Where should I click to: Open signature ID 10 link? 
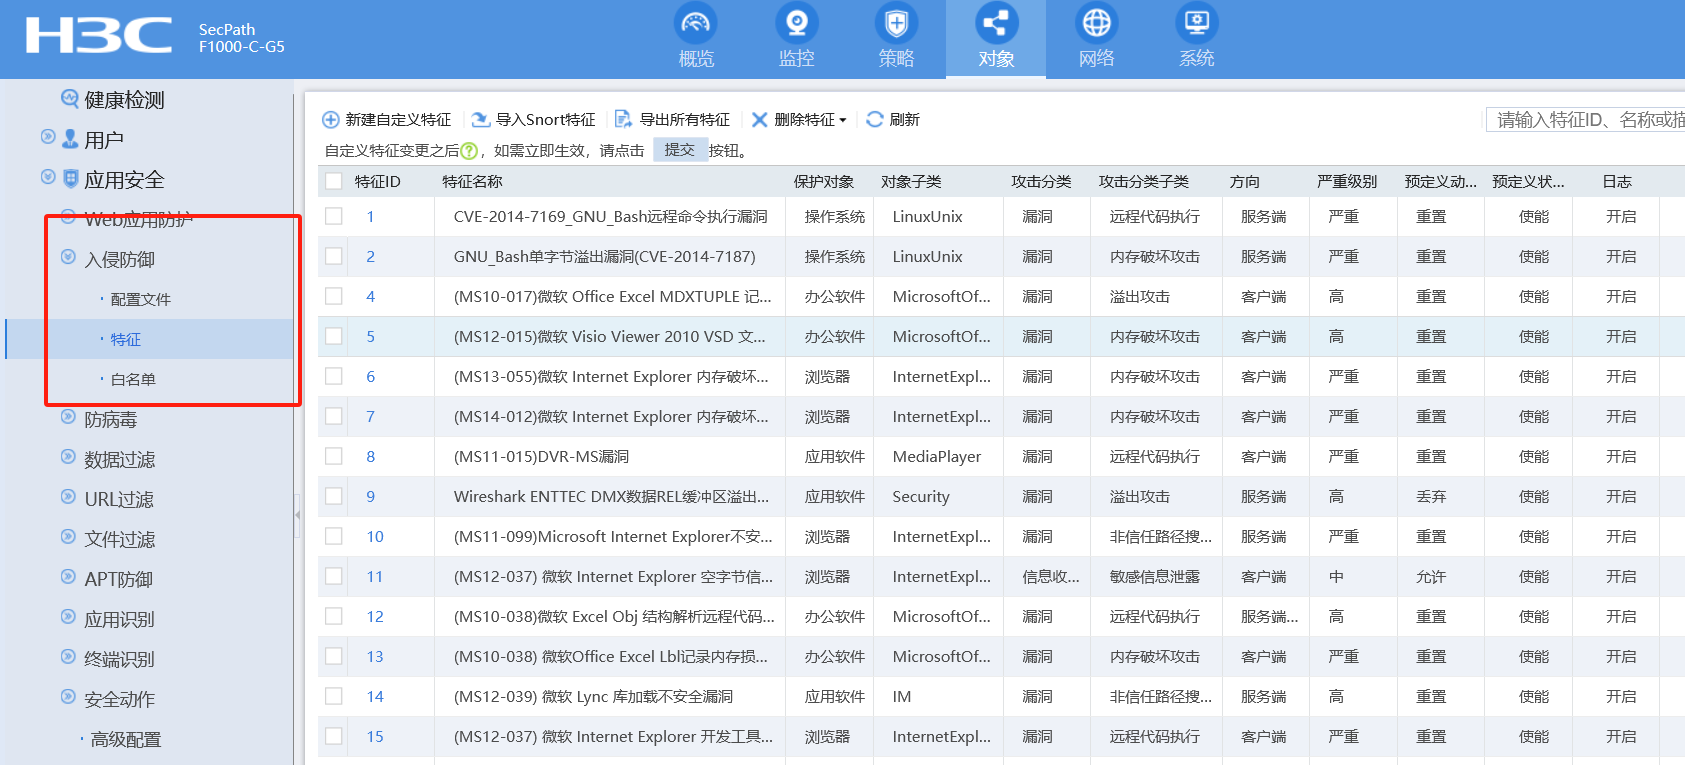tap(375, 537)
